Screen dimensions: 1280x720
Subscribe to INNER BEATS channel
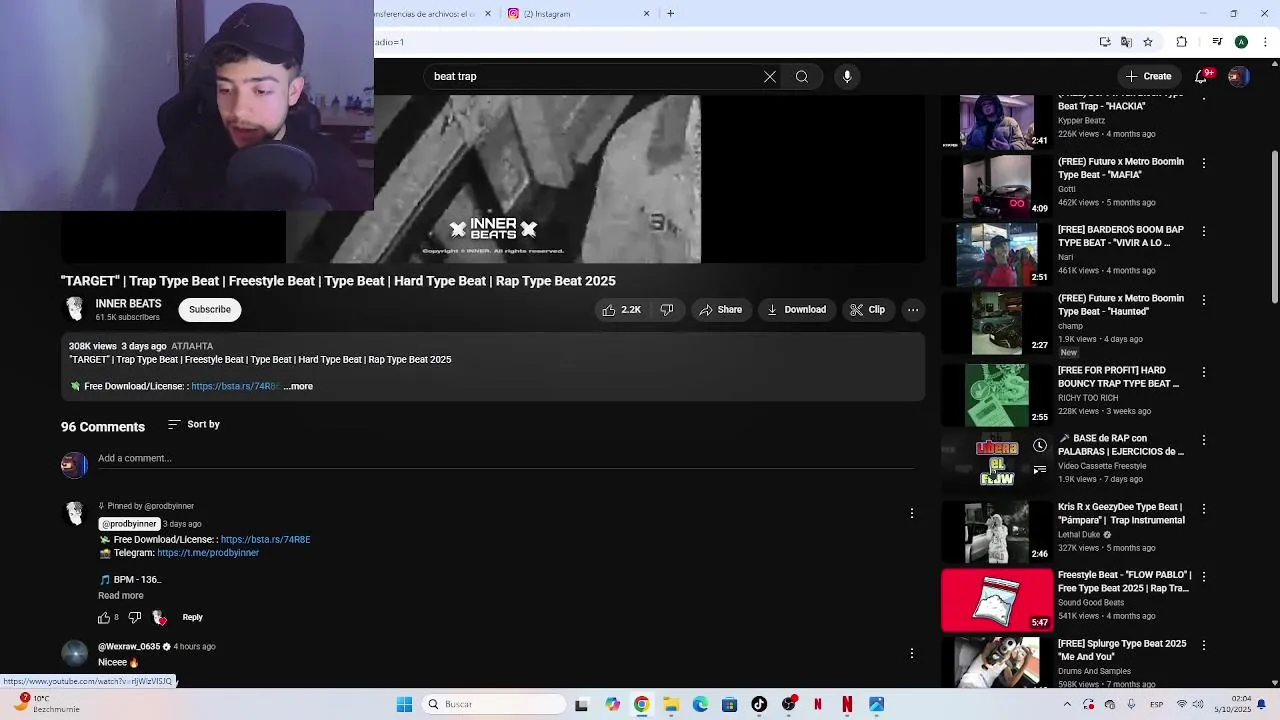coord(210,310)
